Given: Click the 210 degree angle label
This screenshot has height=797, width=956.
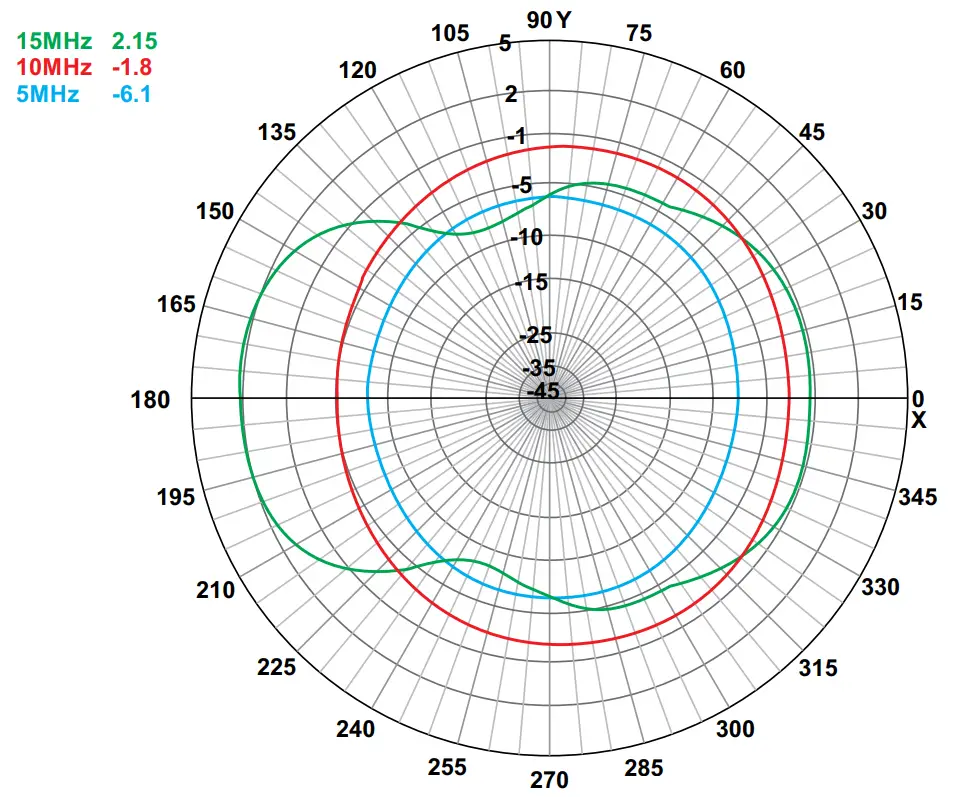Looking at the screenshot, I should [x=215, y=590].
